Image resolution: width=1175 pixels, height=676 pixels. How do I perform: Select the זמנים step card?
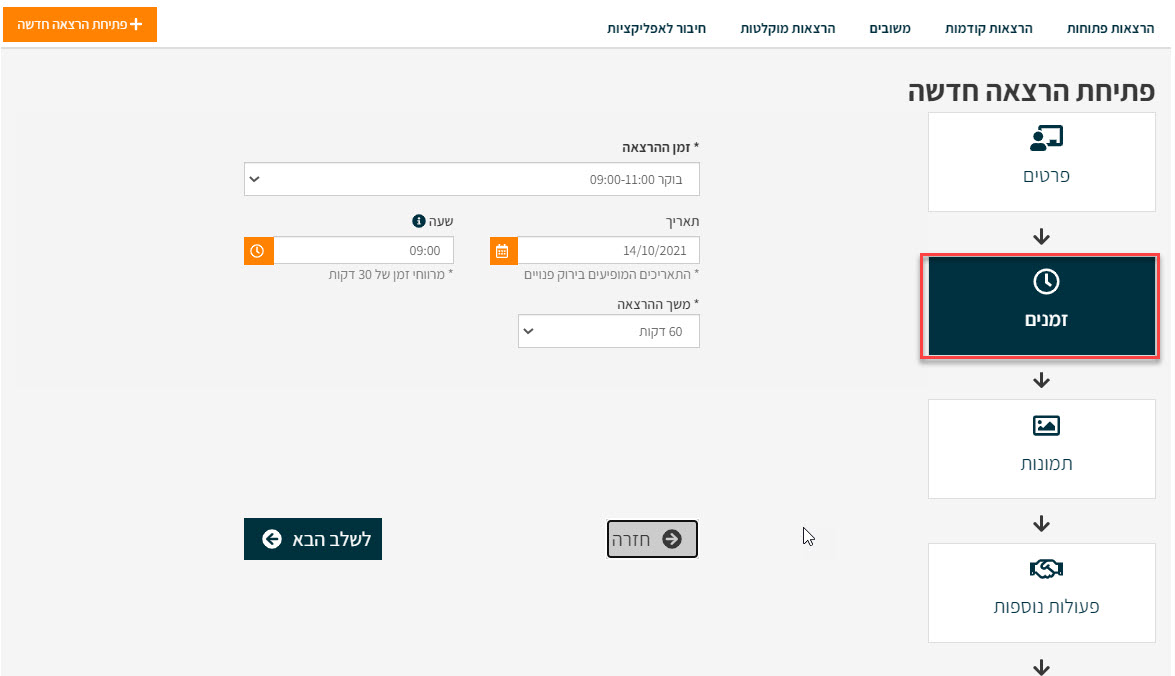pos(1042,306)
